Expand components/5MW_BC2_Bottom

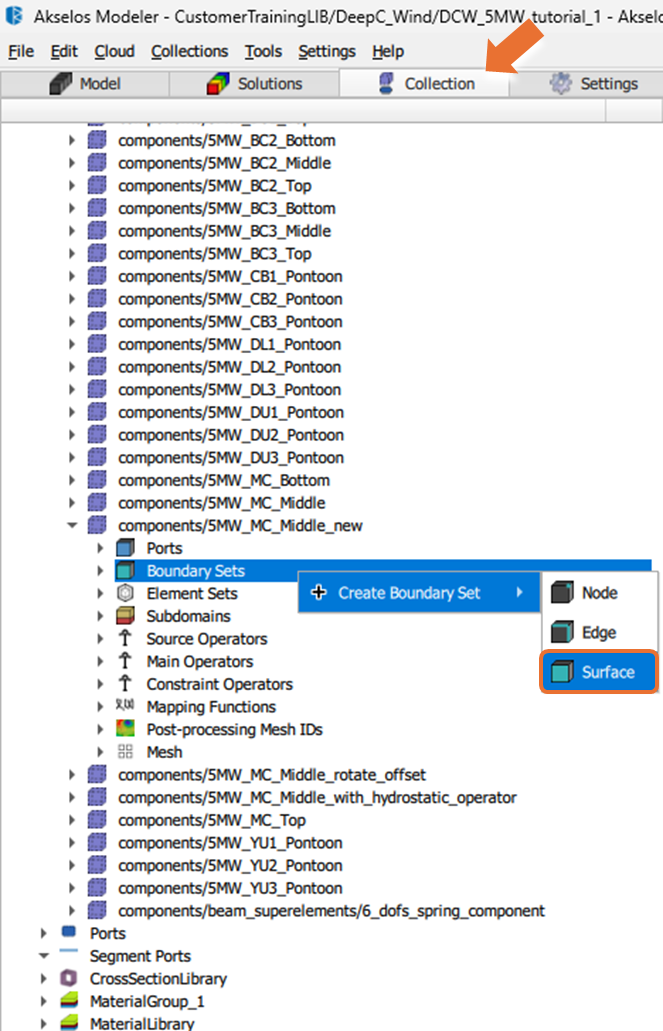pos(72,140)
